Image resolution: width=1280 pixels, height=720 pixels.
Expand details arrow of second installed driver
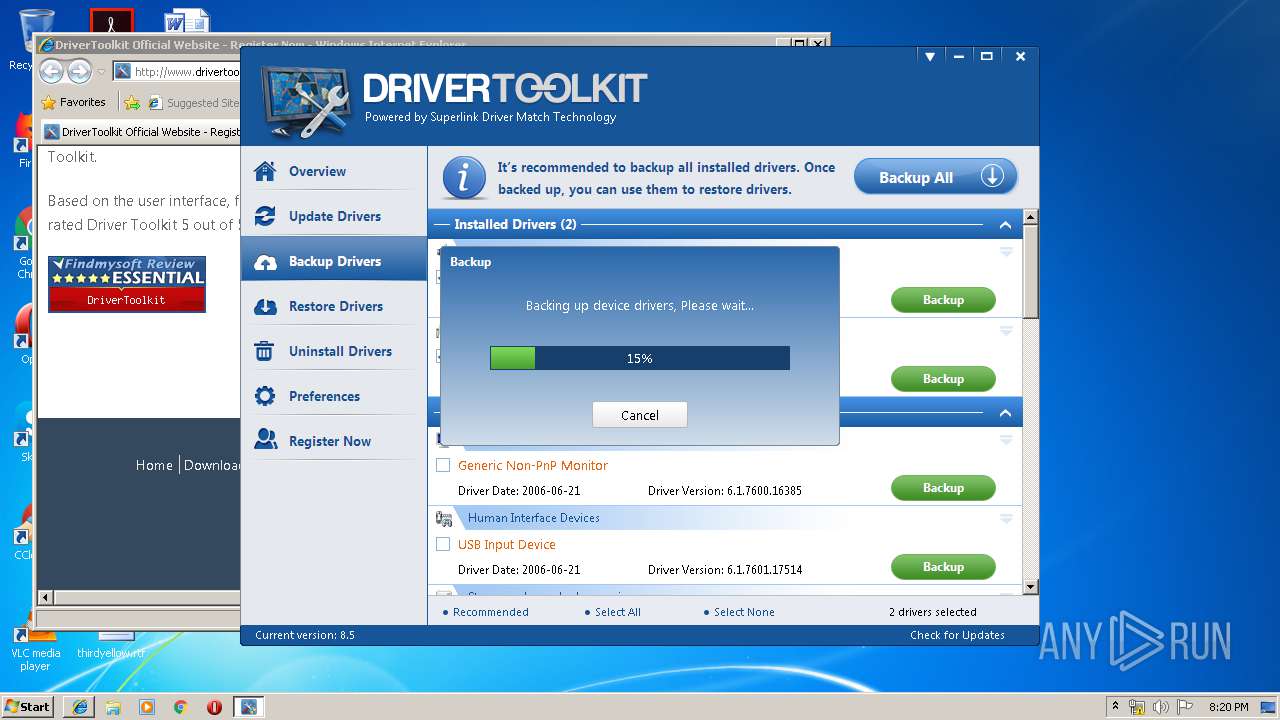(x=1006, y=331)
